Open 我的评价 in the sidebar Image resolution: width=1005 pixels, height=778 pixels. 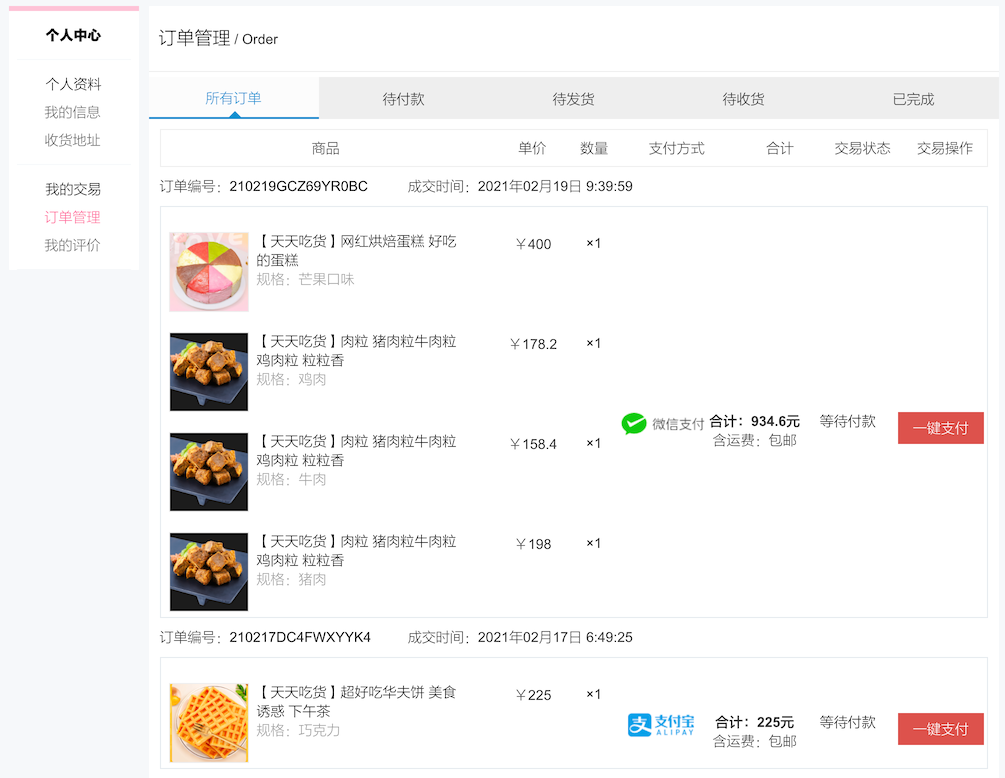[x=73, y=245]
